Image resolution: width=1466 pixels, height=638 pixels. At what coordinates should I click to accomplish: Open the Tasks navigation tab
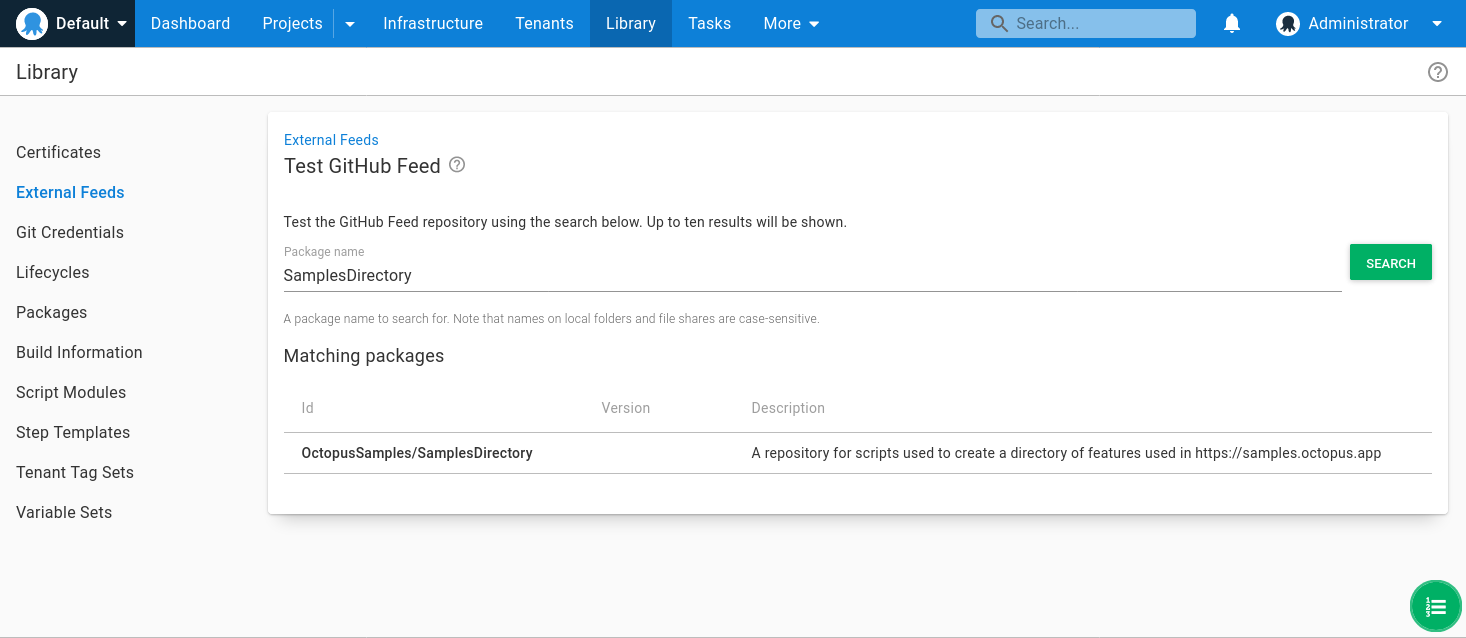pyautogui.click(x=709, y=23)
